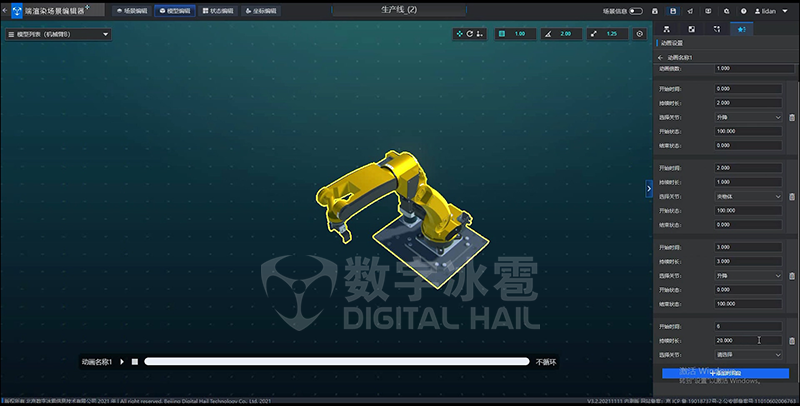
Task: Open the star animation panel tab
Action: click(x=741, y=29)
